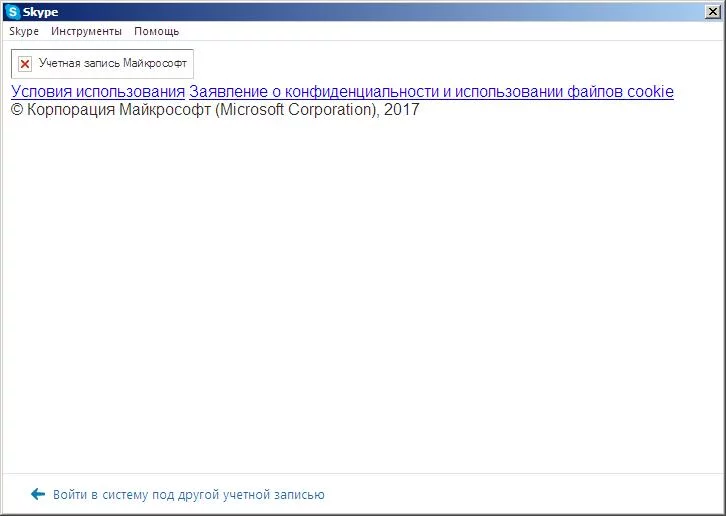Click the © Корпорация Майкрософт 2017 text
Screen dimensions: 726x516
215,110
